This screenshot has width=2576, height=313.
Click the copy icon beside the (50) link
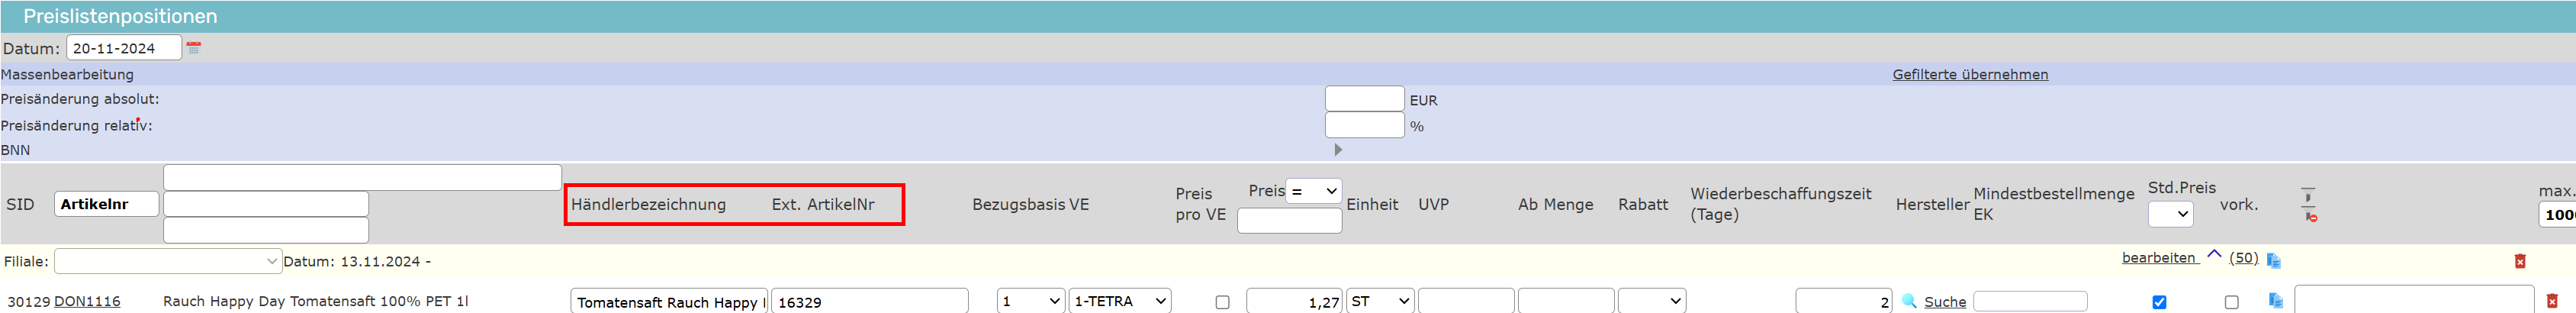[x=2273, y=261]
